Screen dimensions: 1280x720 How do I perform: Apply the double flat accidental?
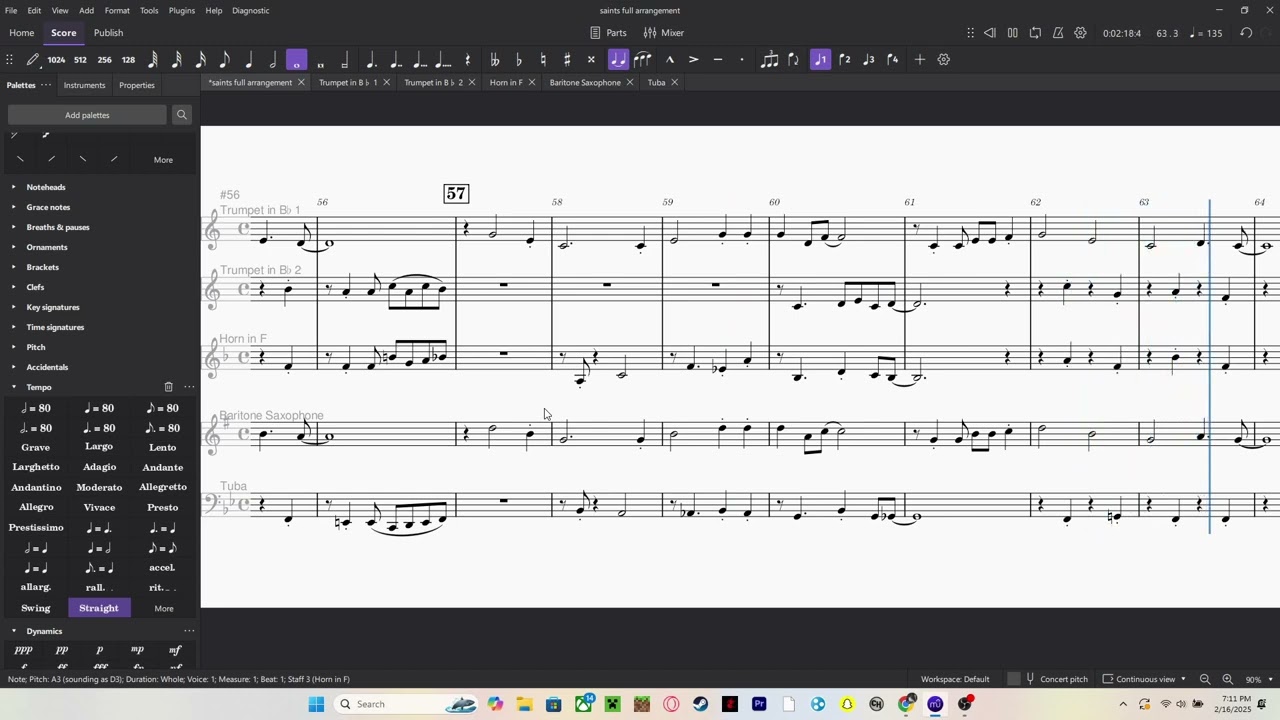495,60
